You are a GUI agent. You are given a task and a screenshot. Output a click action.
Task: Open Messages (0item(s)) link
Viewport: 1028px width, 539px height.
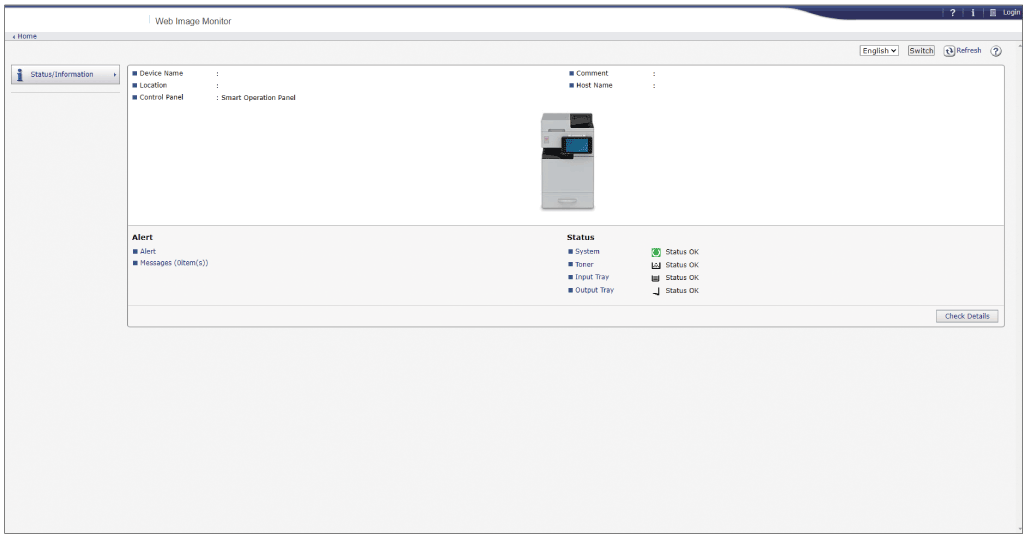tap(174, 263)
